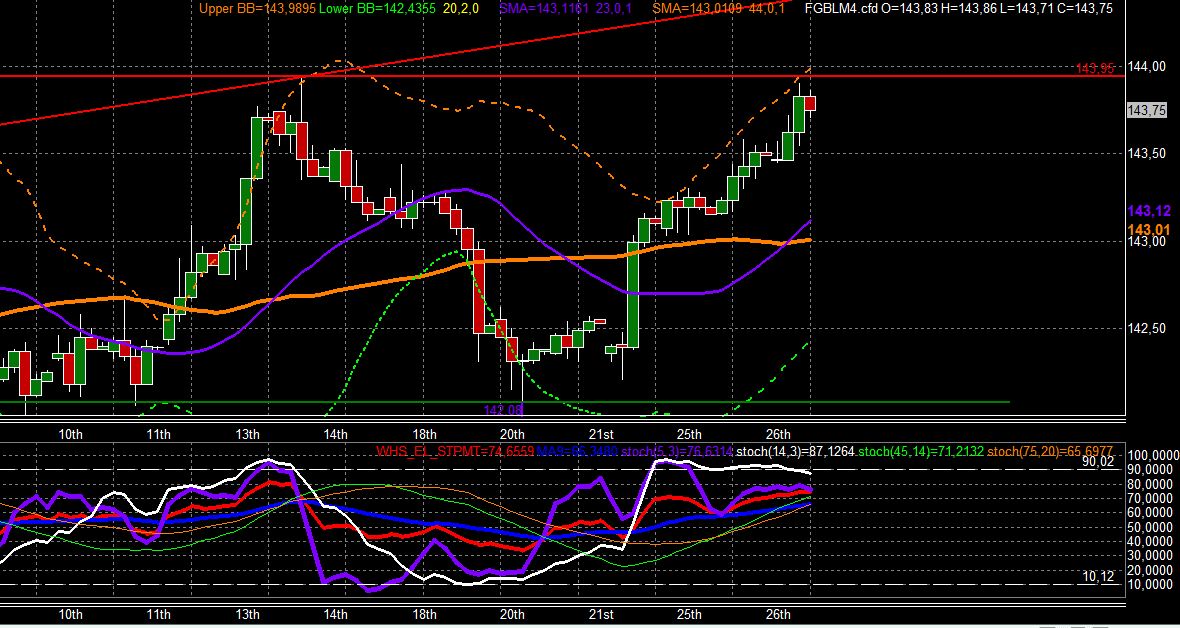This screenshot has height=628, width=1180.
Task: Click the tall green breakout candle after 21st
Action: 633,294
